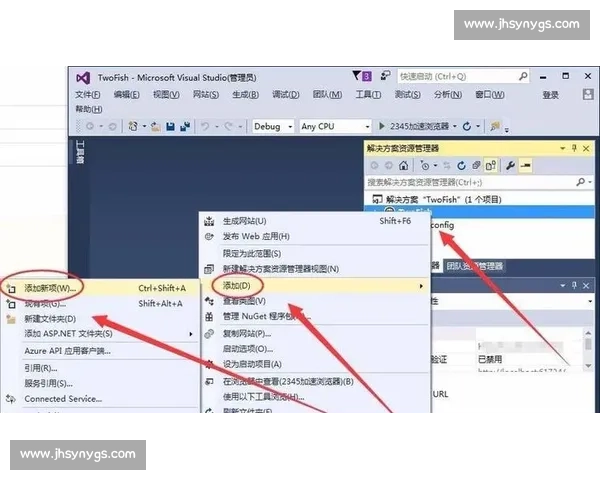Open the Undo history dropdown arrow

click(x=217, y=126)
